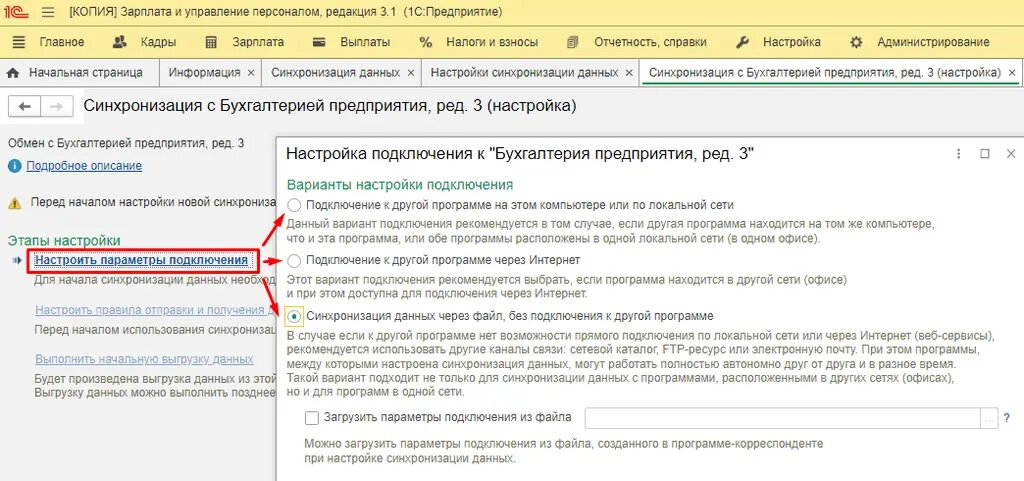Open the Подробное описание link
1024x481 pixels.
point(84,166)
